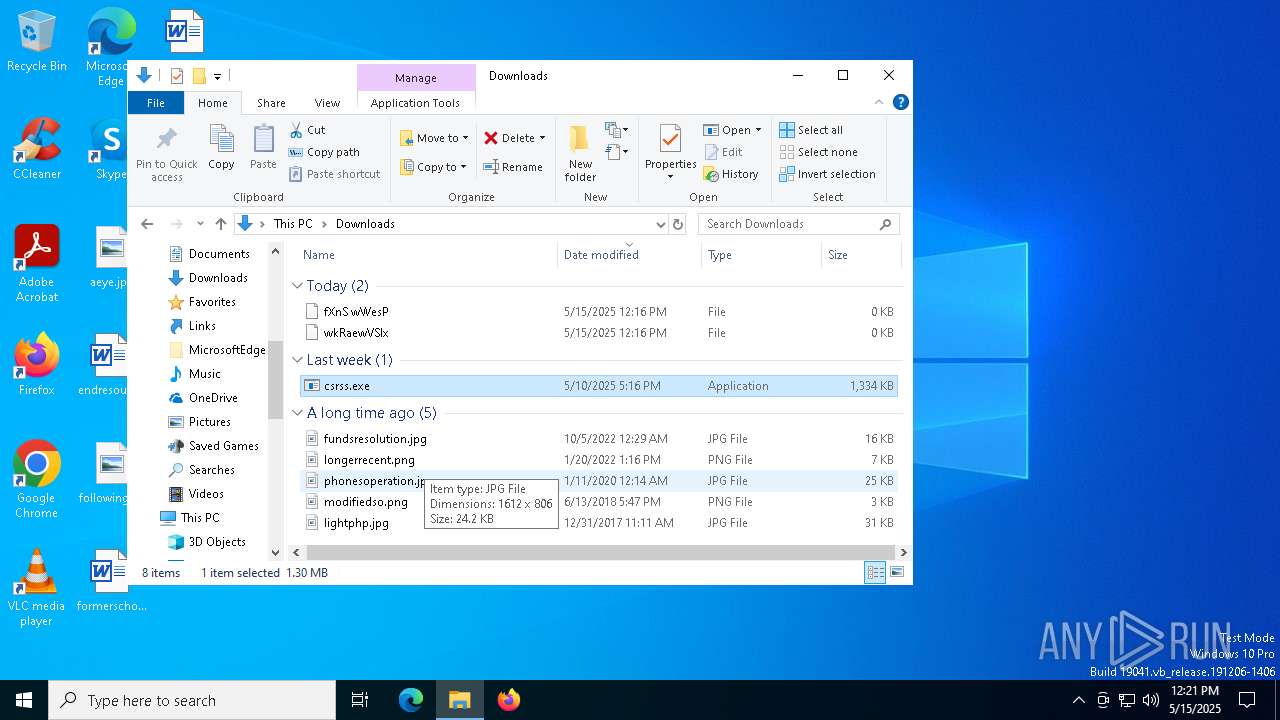Switch to Home ribbon tab
The image size is (1280, 720).
pyautogui.click(x=212, y=103)
